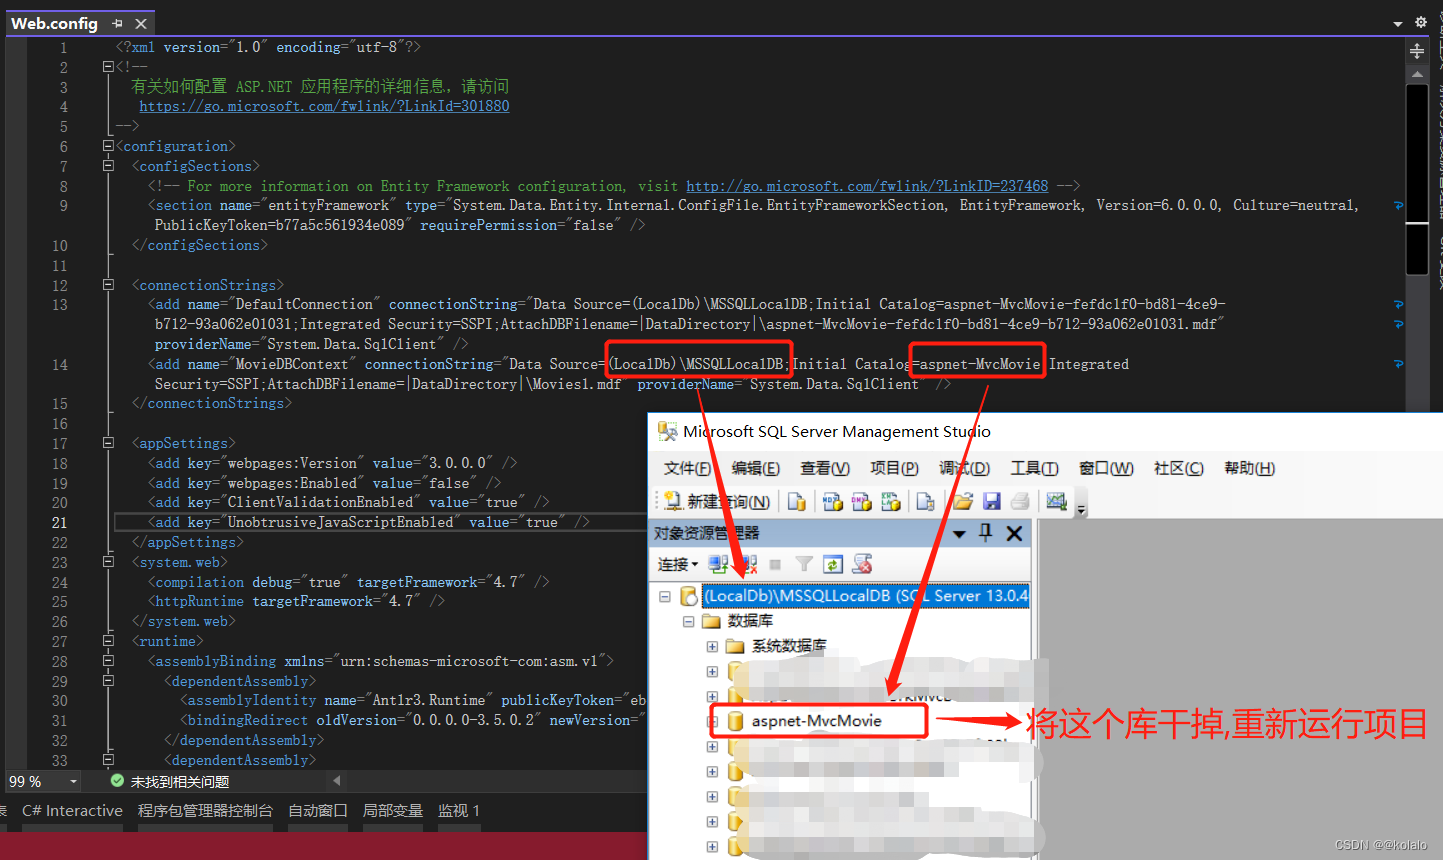The image size is (1443, 860).
Task: Open 社区(C) menu in SSMS
Action: [x=1179, y=468]
